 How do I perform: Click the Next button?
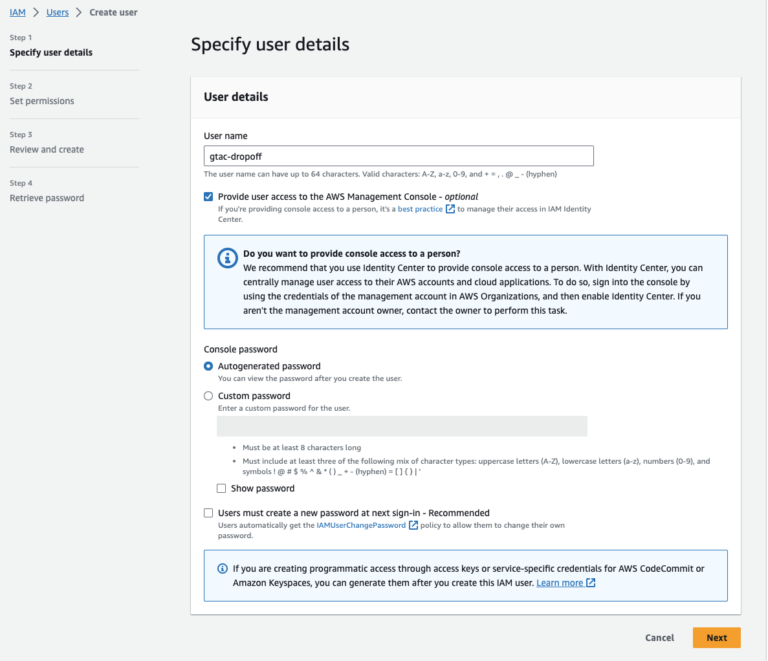click(x=717, y=637)
